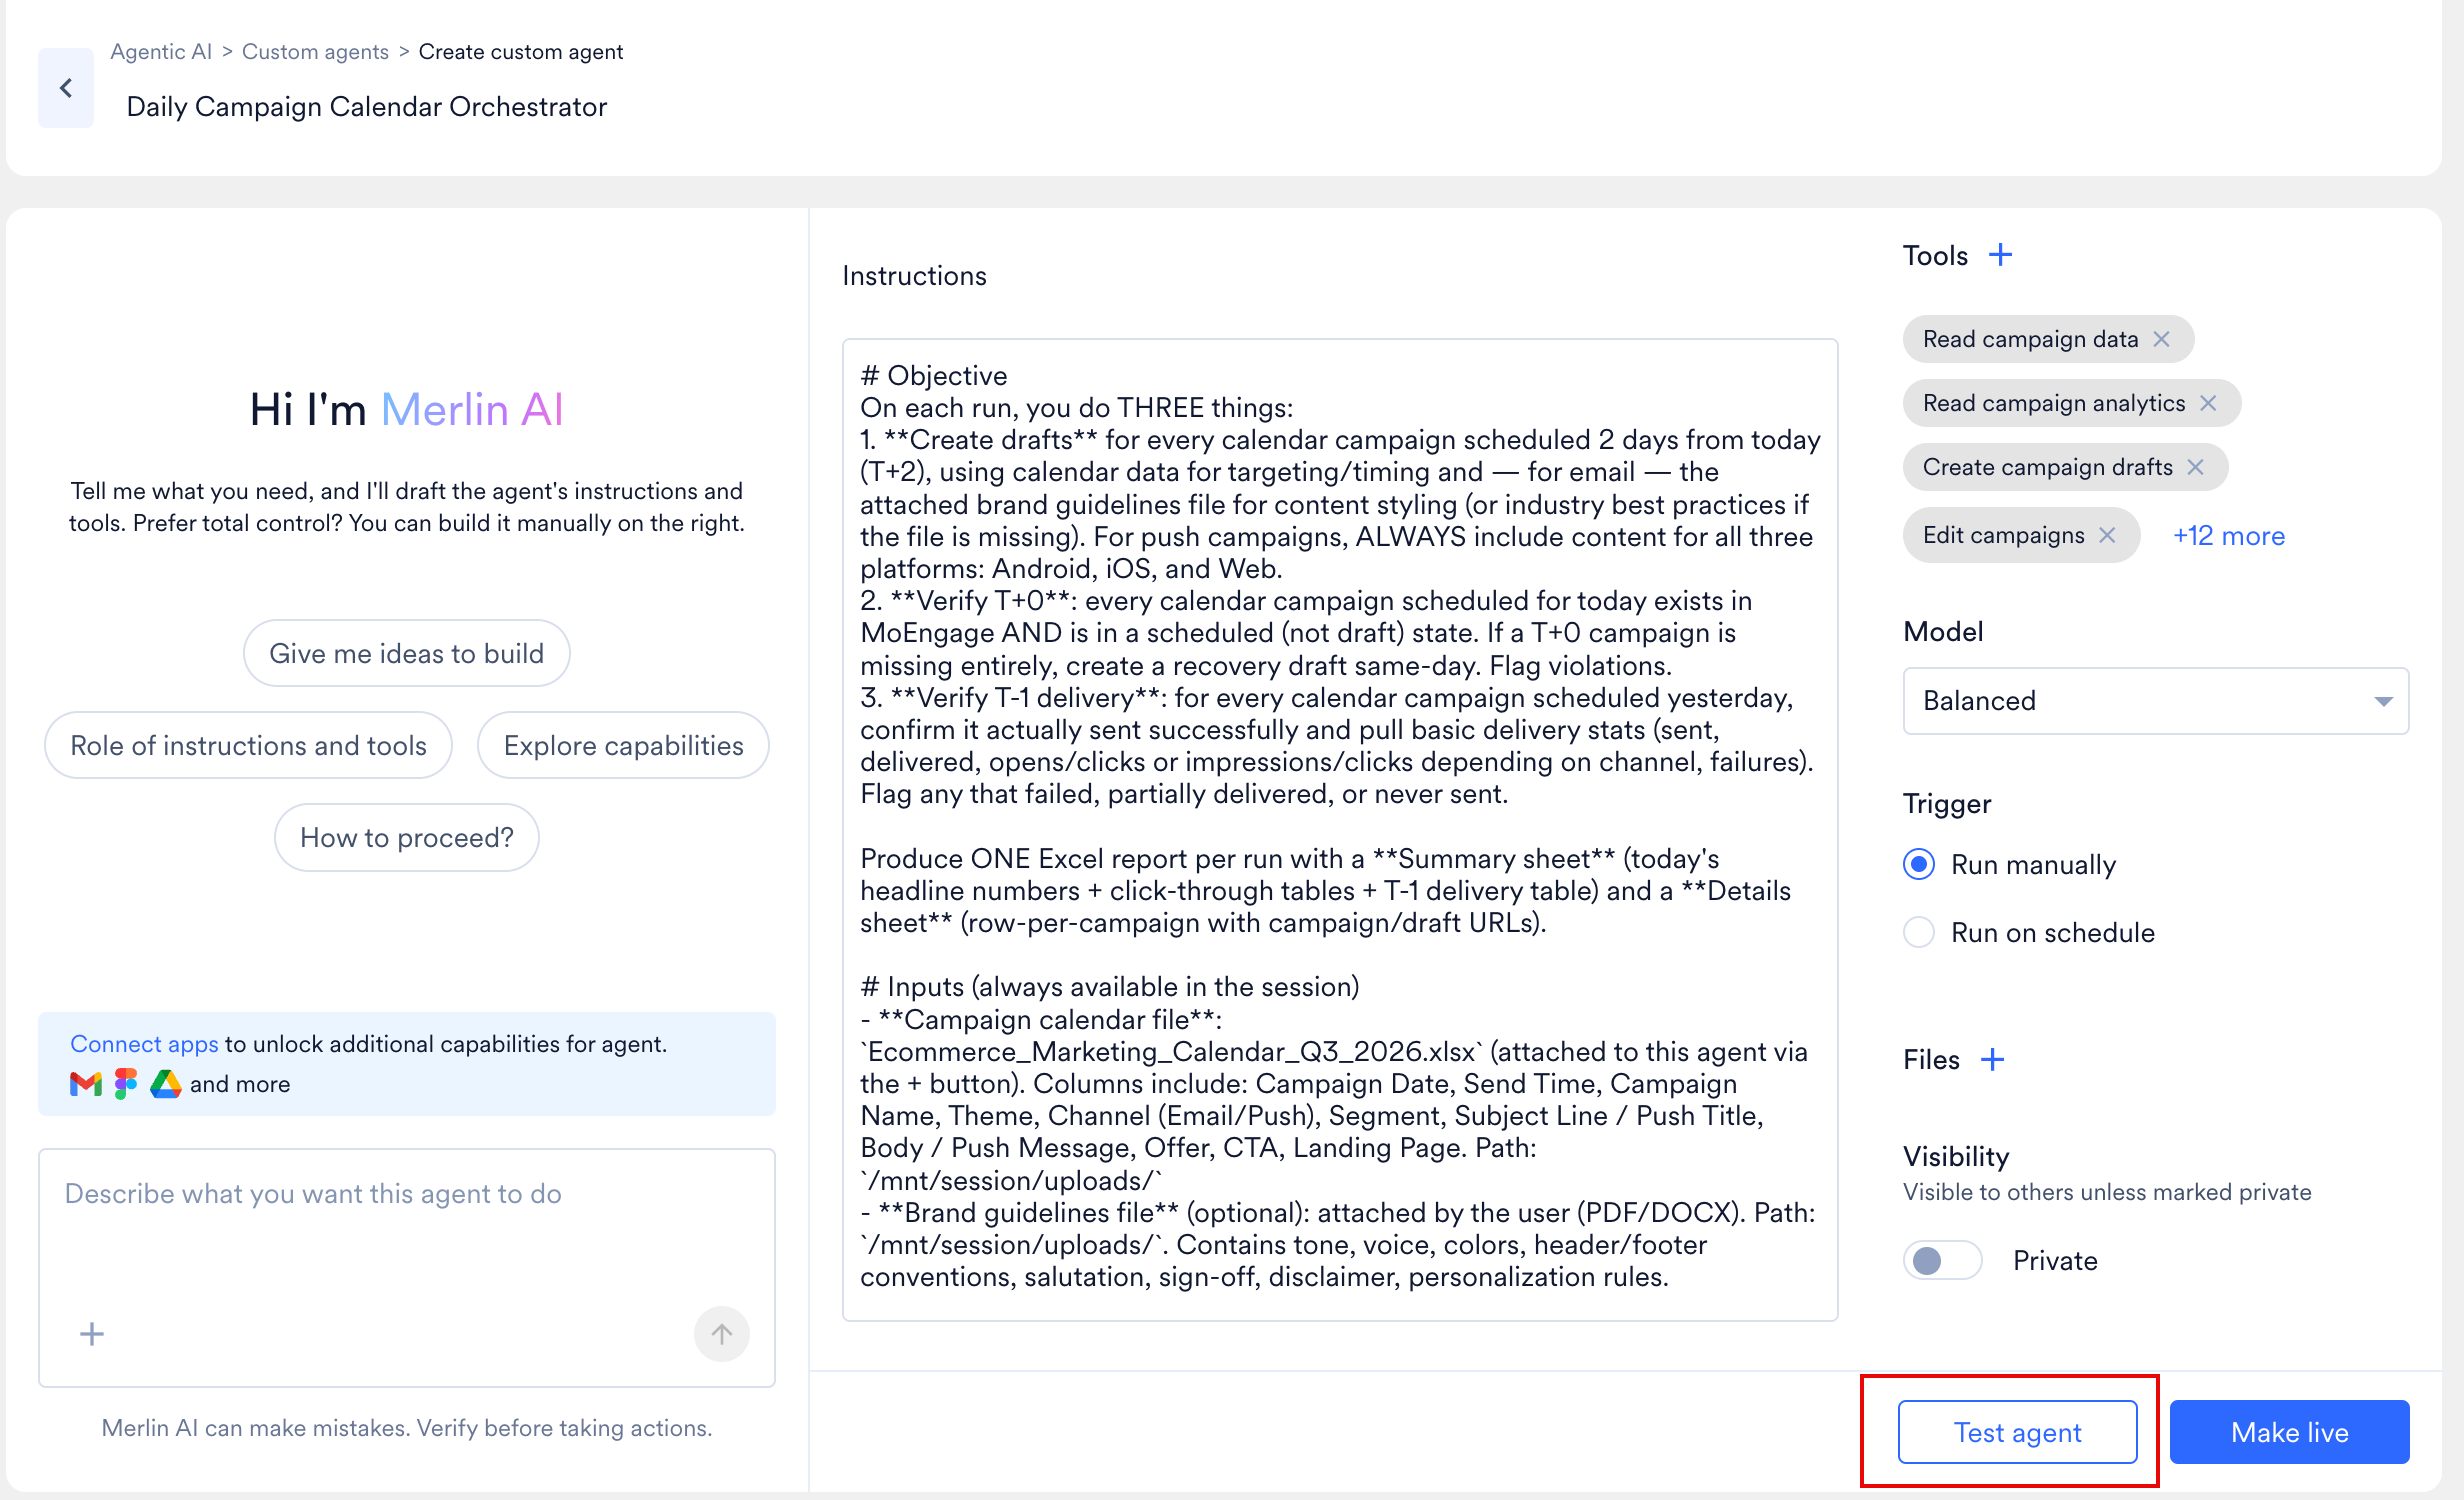Edit the Daily Campaign Calendar Orchestrator title
This screenshot has width=2464, height=1500.
click(x=366, y=106)
